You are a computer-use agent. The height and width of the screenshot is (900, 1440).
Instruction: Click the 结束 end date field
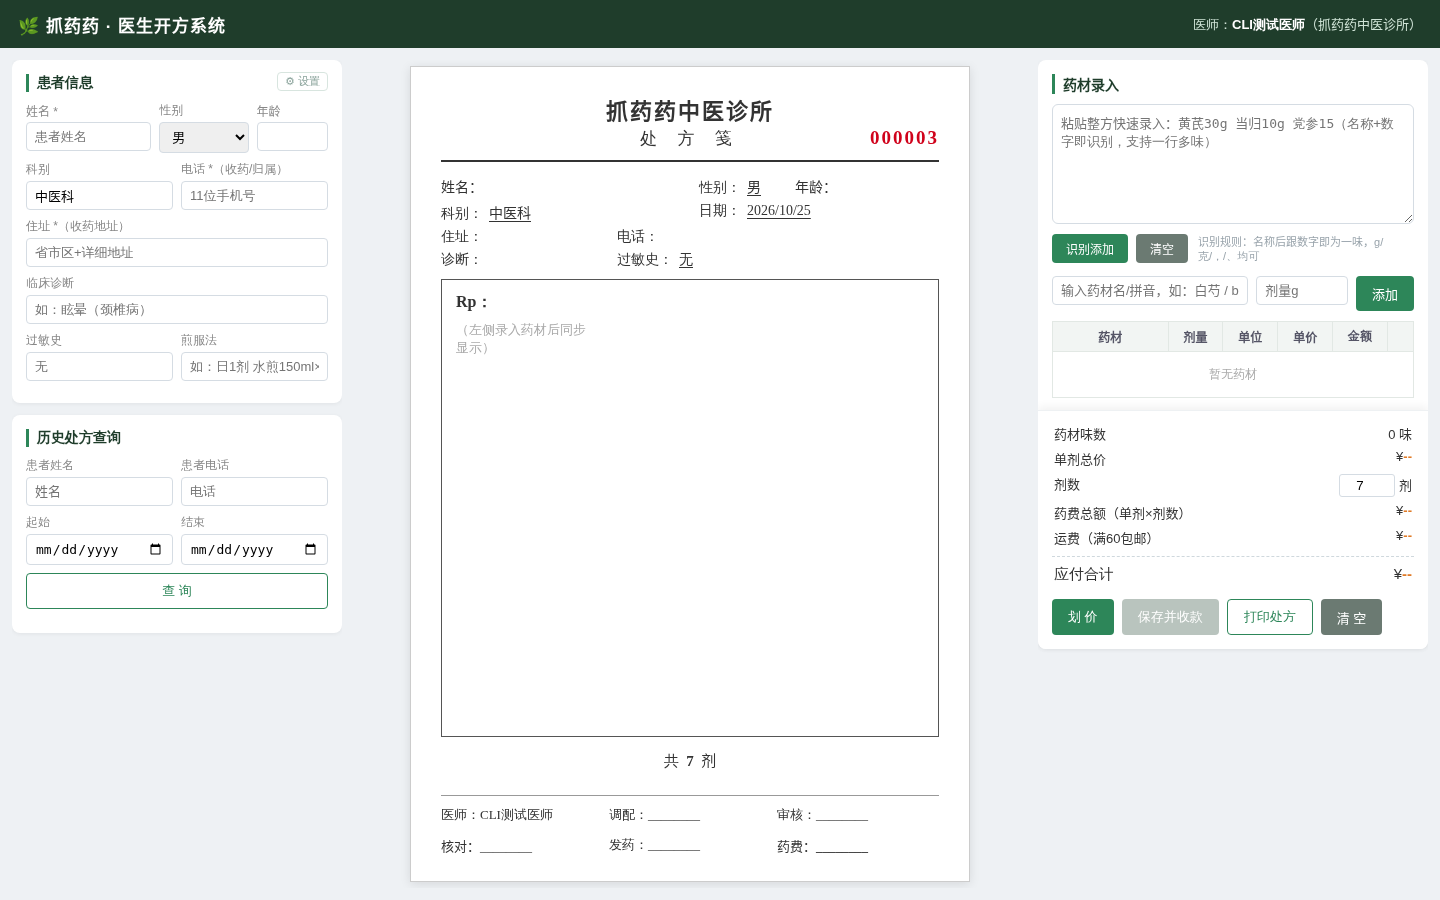point(254,550)
